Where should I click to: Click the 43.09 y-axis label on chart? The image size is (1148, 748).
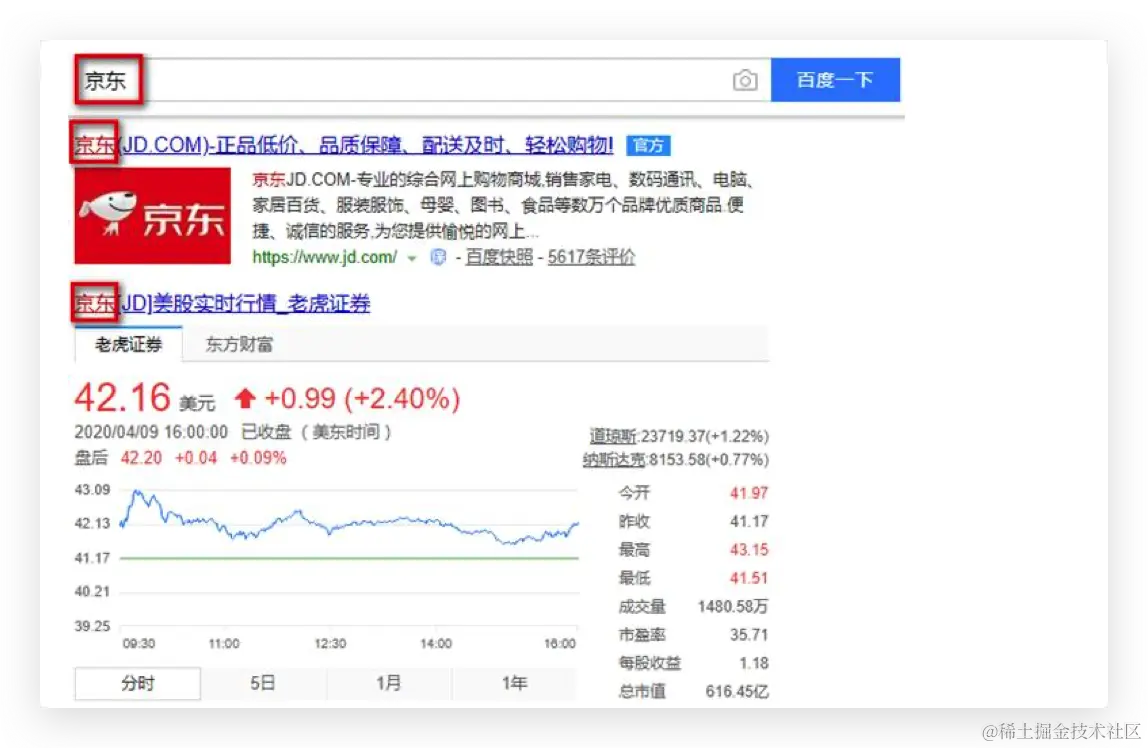(x=92, y=490)
